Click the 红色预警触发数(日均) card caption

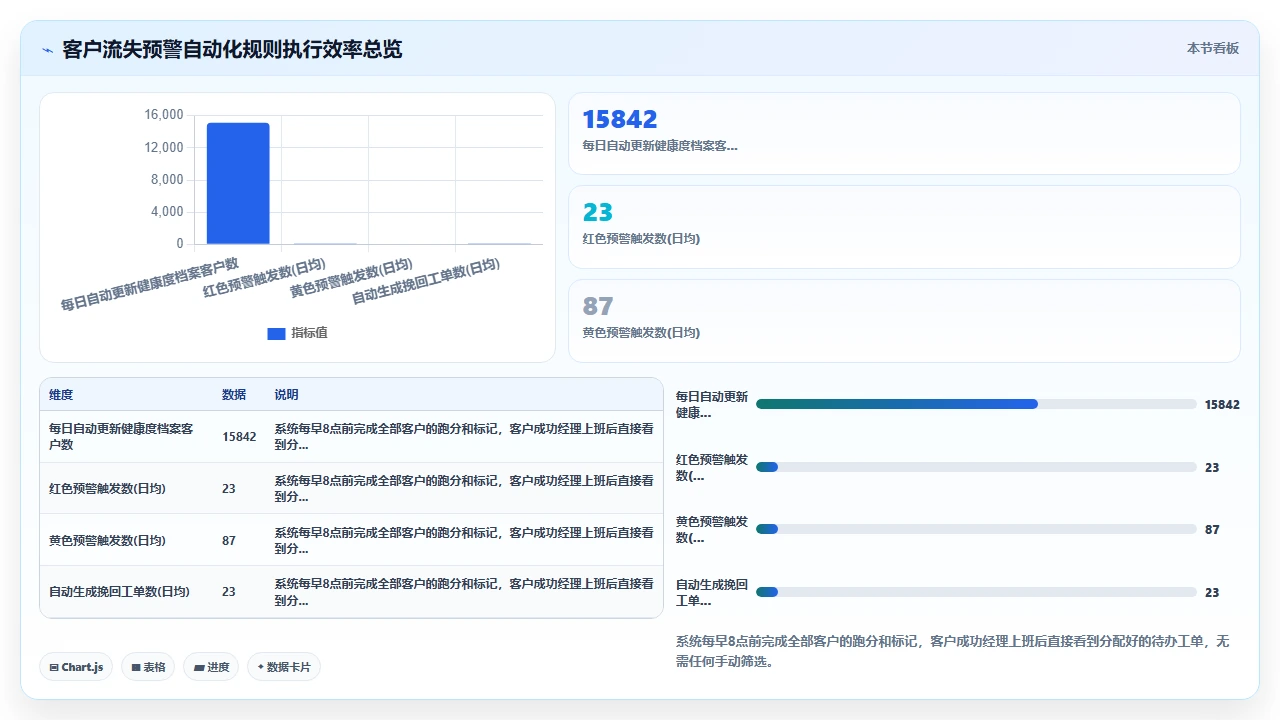(641, 239)
